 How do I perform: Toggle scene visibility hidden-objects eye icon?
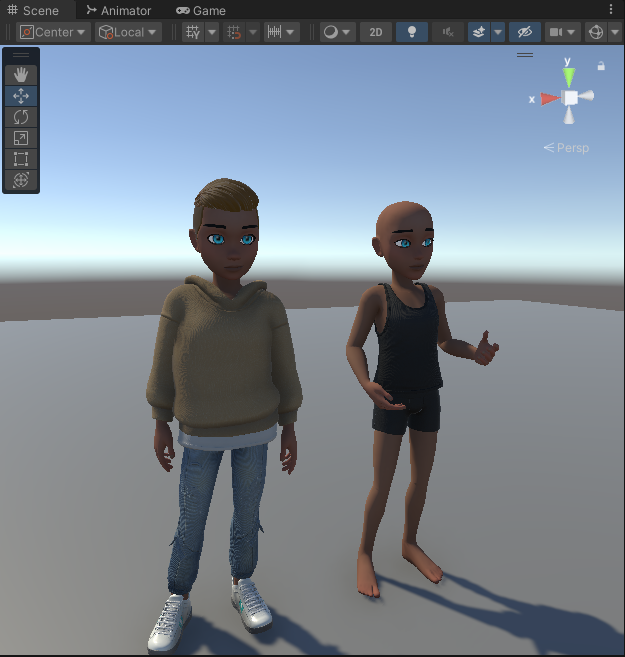525,32
